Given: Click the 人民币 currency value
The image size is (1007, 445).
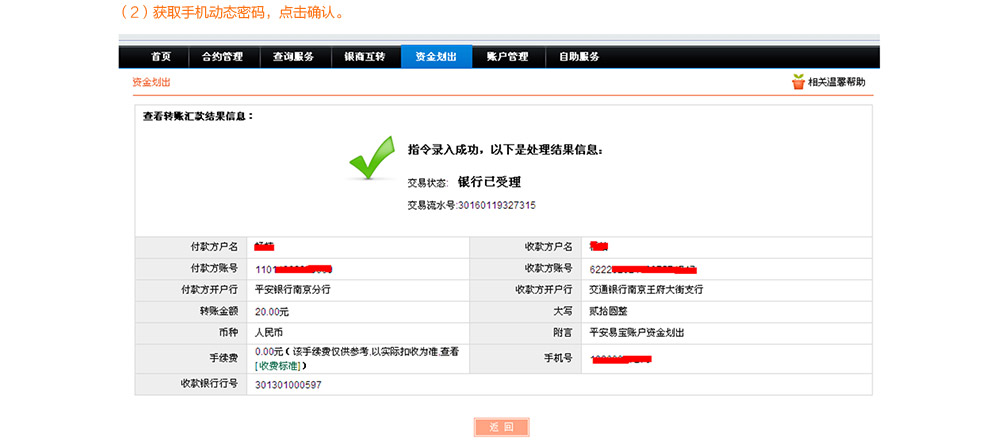Looking at the screenshot, I should (269, 334).
